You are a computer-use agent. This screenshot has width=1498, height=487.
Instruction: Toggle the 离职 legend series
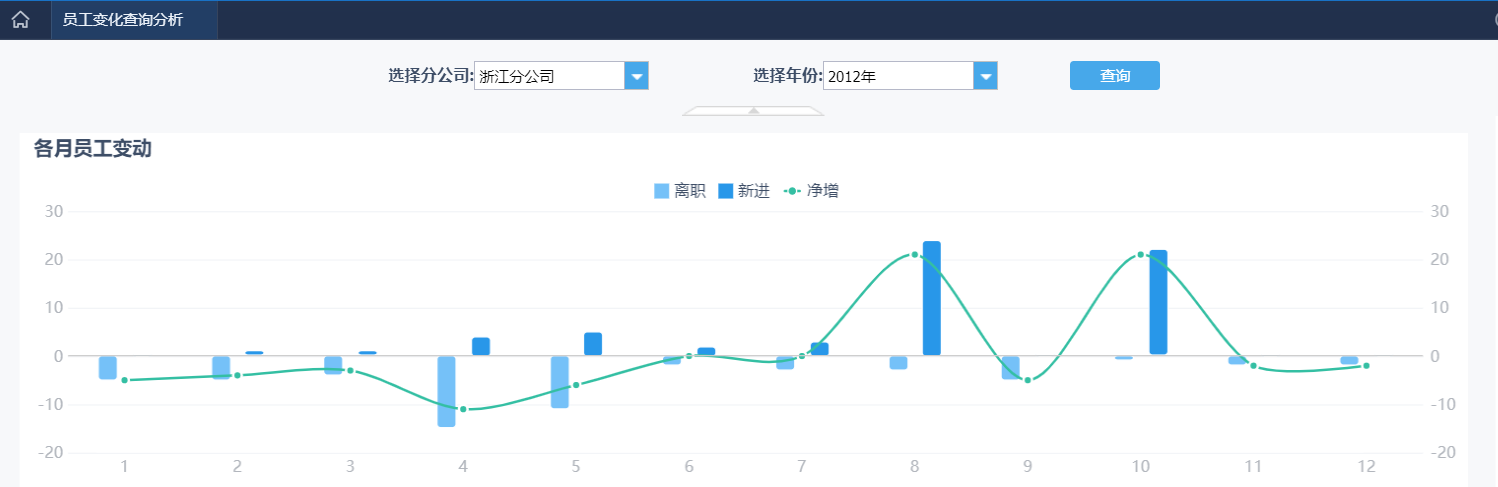point(680,191)
